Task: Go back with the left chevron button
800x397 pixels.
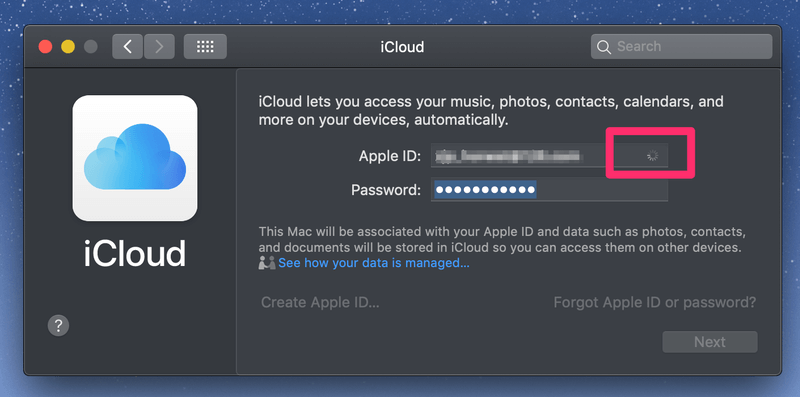Action: [x=128, y=47]
